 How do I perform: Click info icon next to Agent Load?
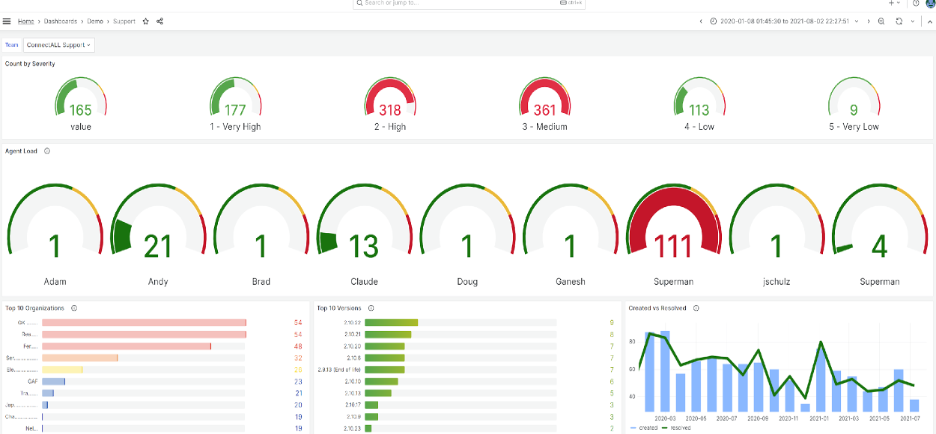(48, 151)
